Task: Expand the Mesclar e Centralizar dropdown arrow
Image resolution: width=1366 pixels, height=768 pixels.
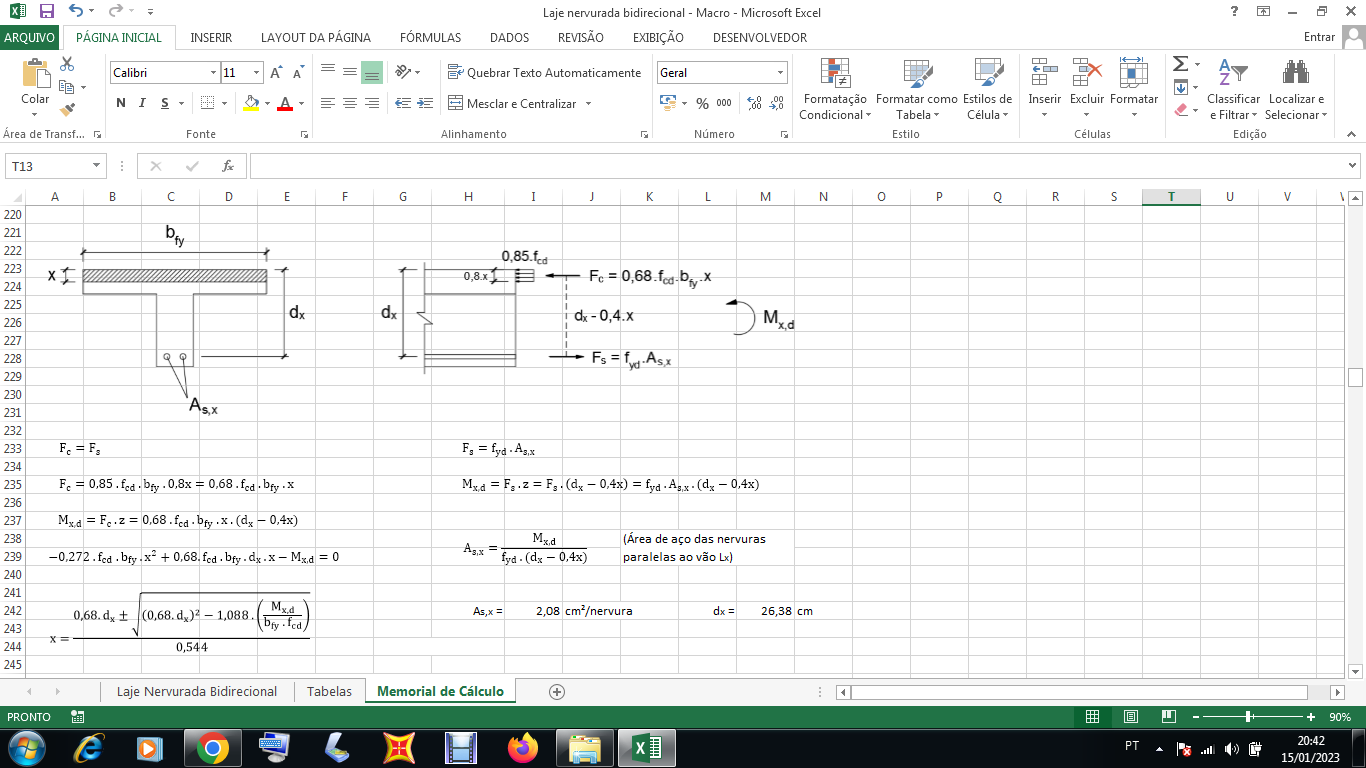Action: pyautogui.click(x=588, y=103)
